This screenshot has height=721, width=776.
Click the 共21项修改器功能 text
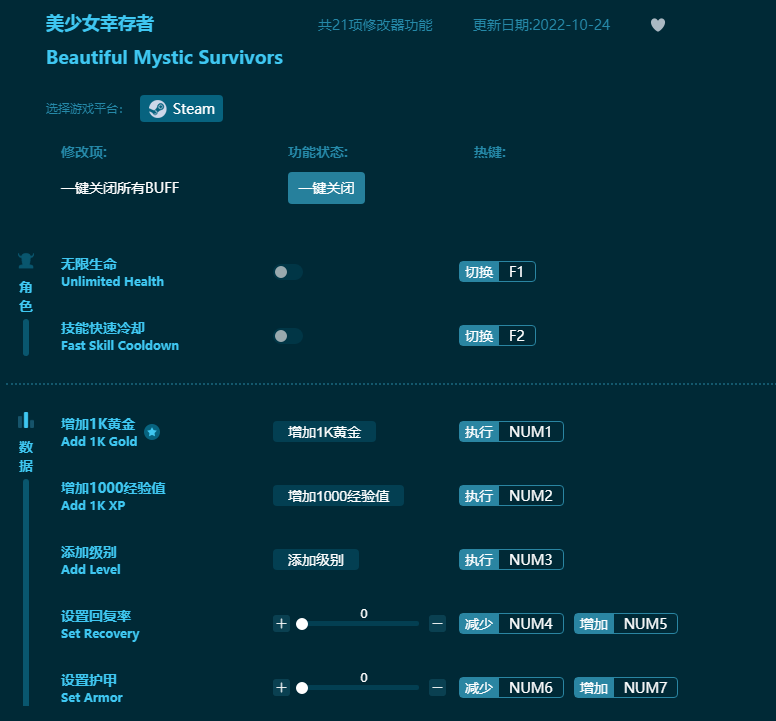375,25
